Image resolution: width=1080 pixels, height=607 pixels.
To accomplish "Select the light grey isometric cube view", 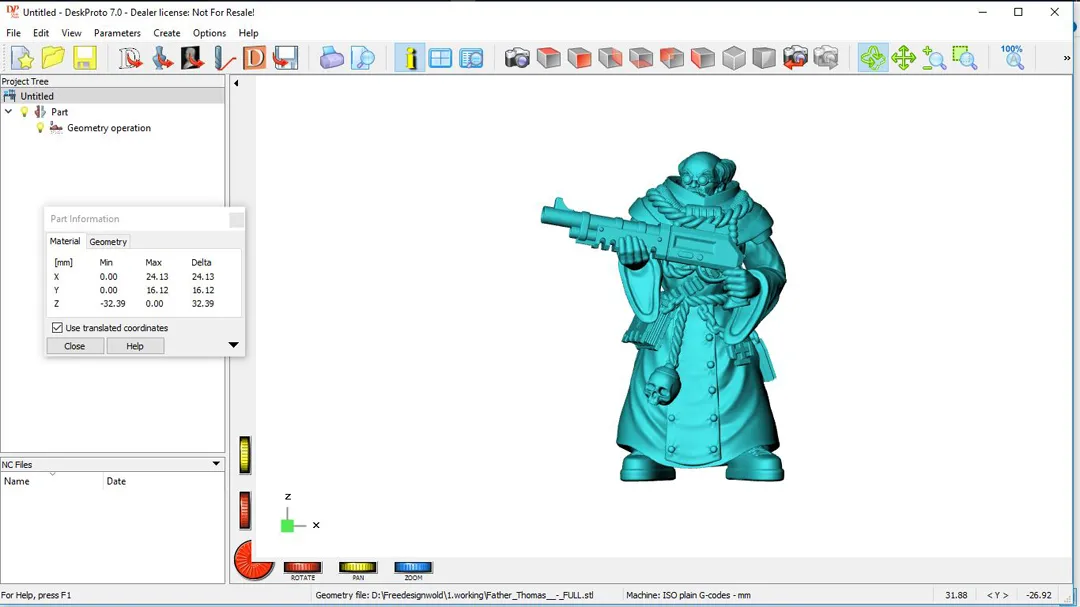I will [734, 58].
